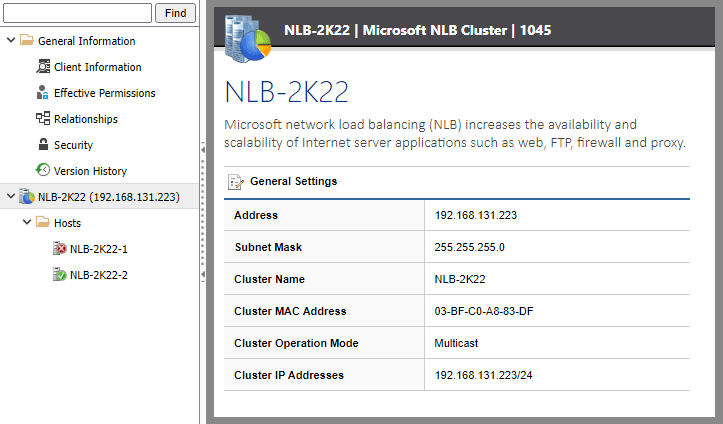This screenshot has width=723, height=424.
Task: Click the Address row label
Action: 256,215
